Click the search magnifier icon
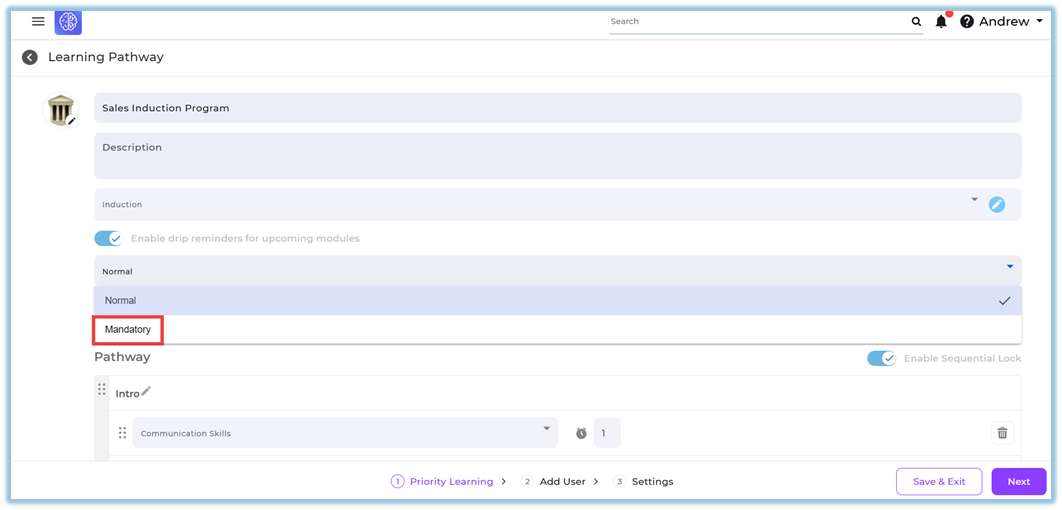Image resolution: width=1062 pixels, height=510 pixels. [x=916, y=21]
